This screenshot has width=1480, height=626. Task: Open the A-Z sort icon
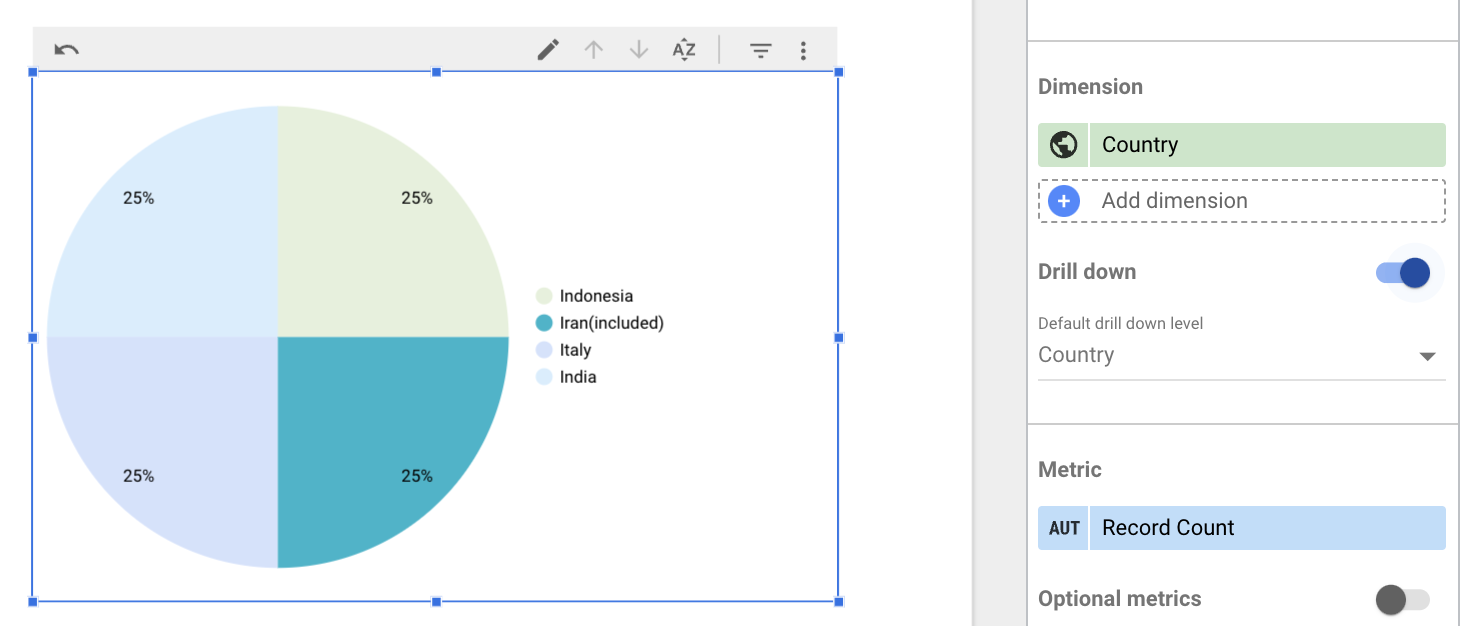click(684, 50)
